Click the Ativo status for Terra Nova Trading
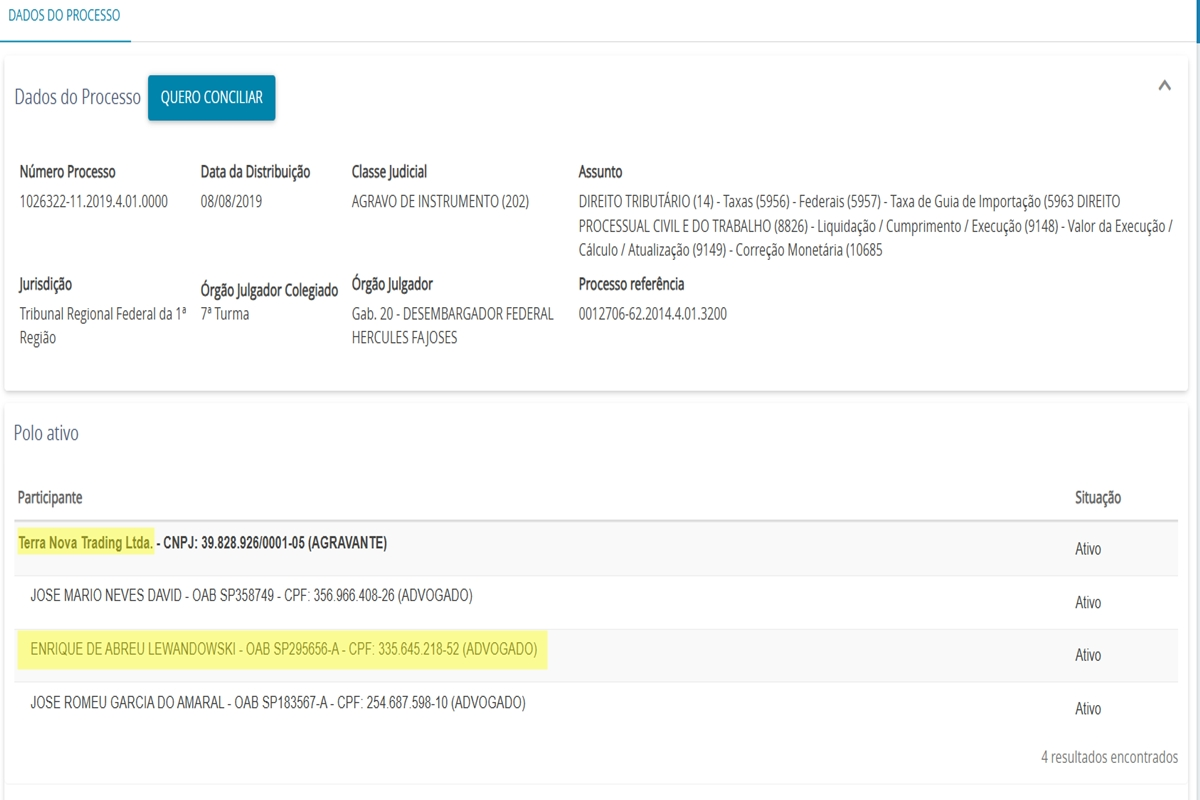 [x=1087, y=549]
